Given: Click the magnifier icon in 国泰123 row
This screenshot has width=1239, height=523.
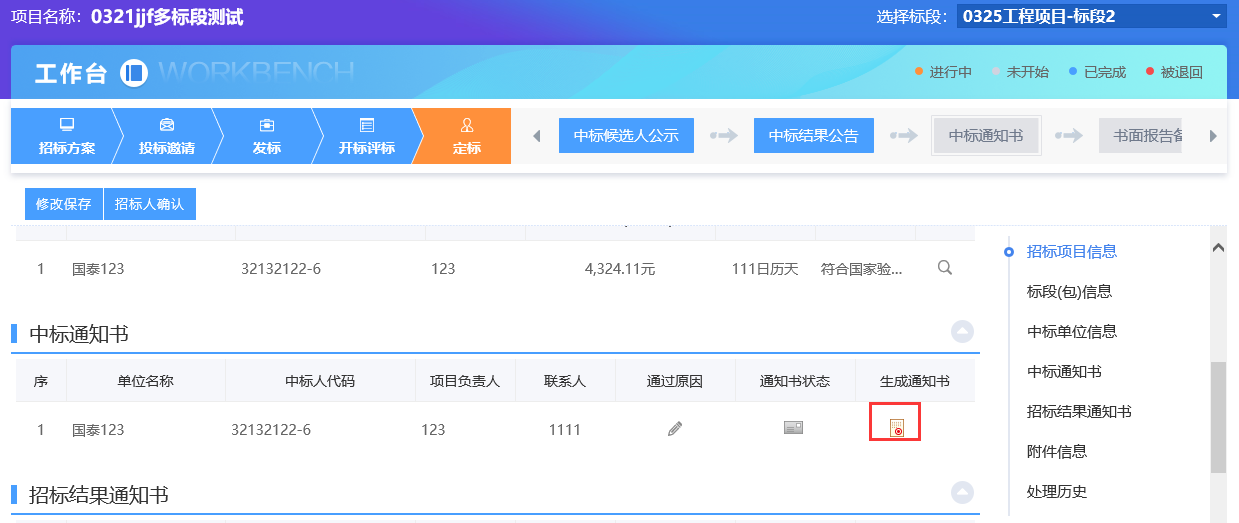Looking at the screenshot, I should coord(944,268).
